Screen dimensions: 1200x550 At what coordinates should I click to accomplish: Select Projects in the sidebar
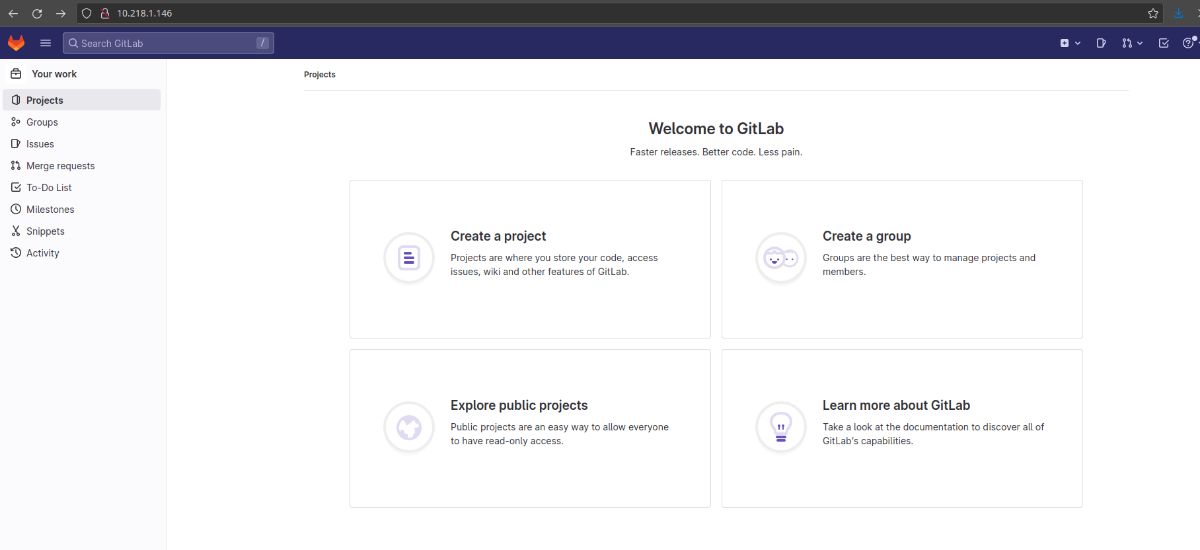(82, 100)
